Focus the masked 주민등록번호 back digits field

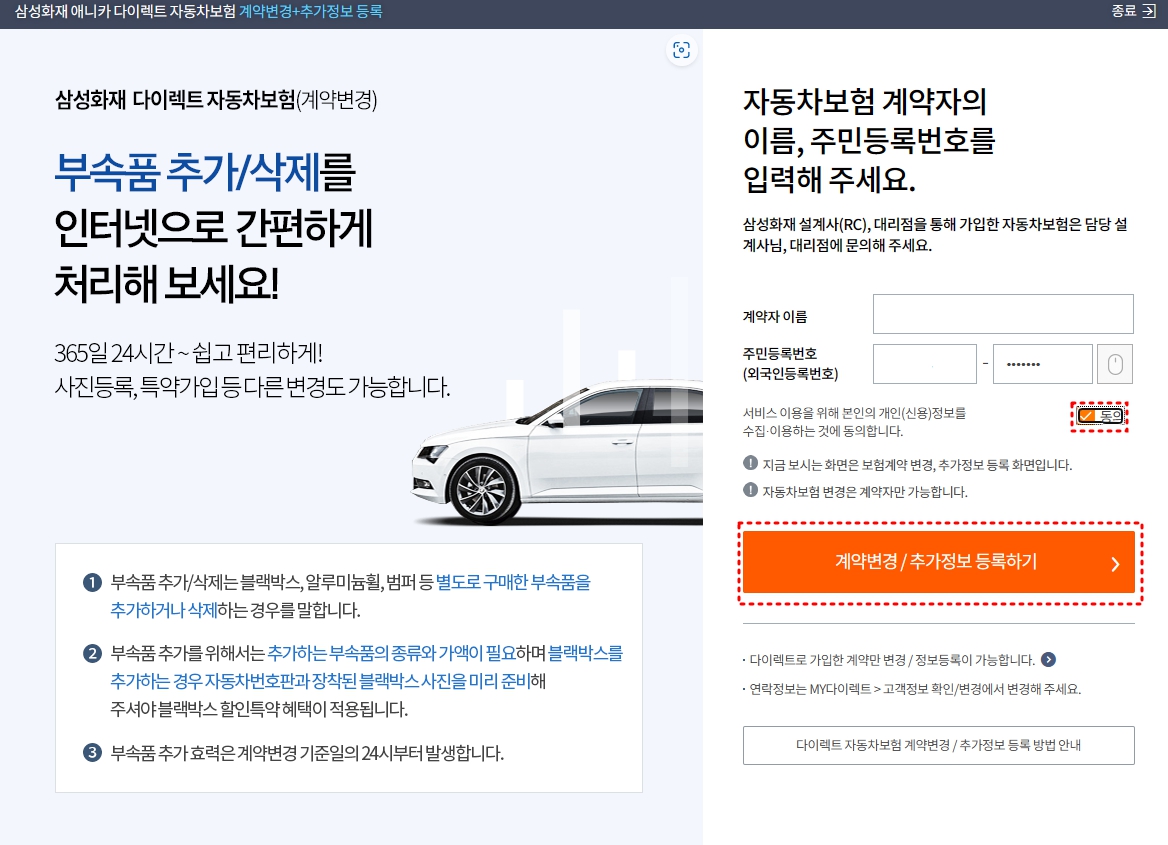click(x=1043, y=364)
